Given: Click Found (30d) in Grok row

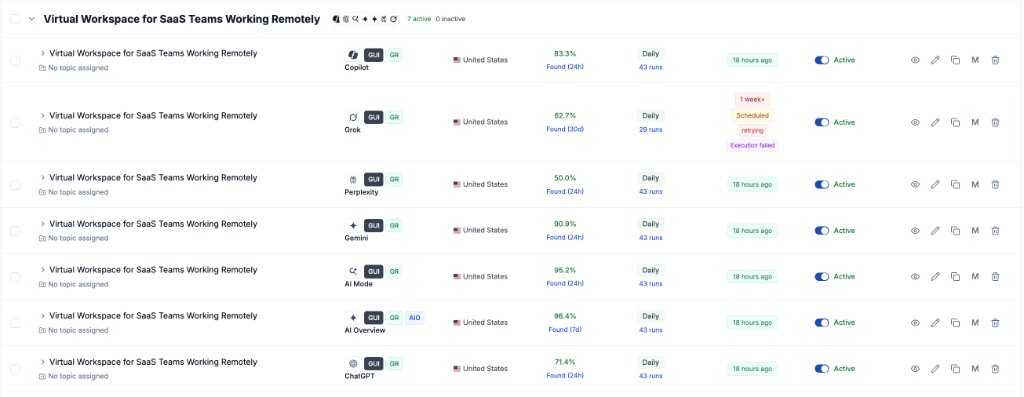Looking at the screenshot, I should pos(565,129).
